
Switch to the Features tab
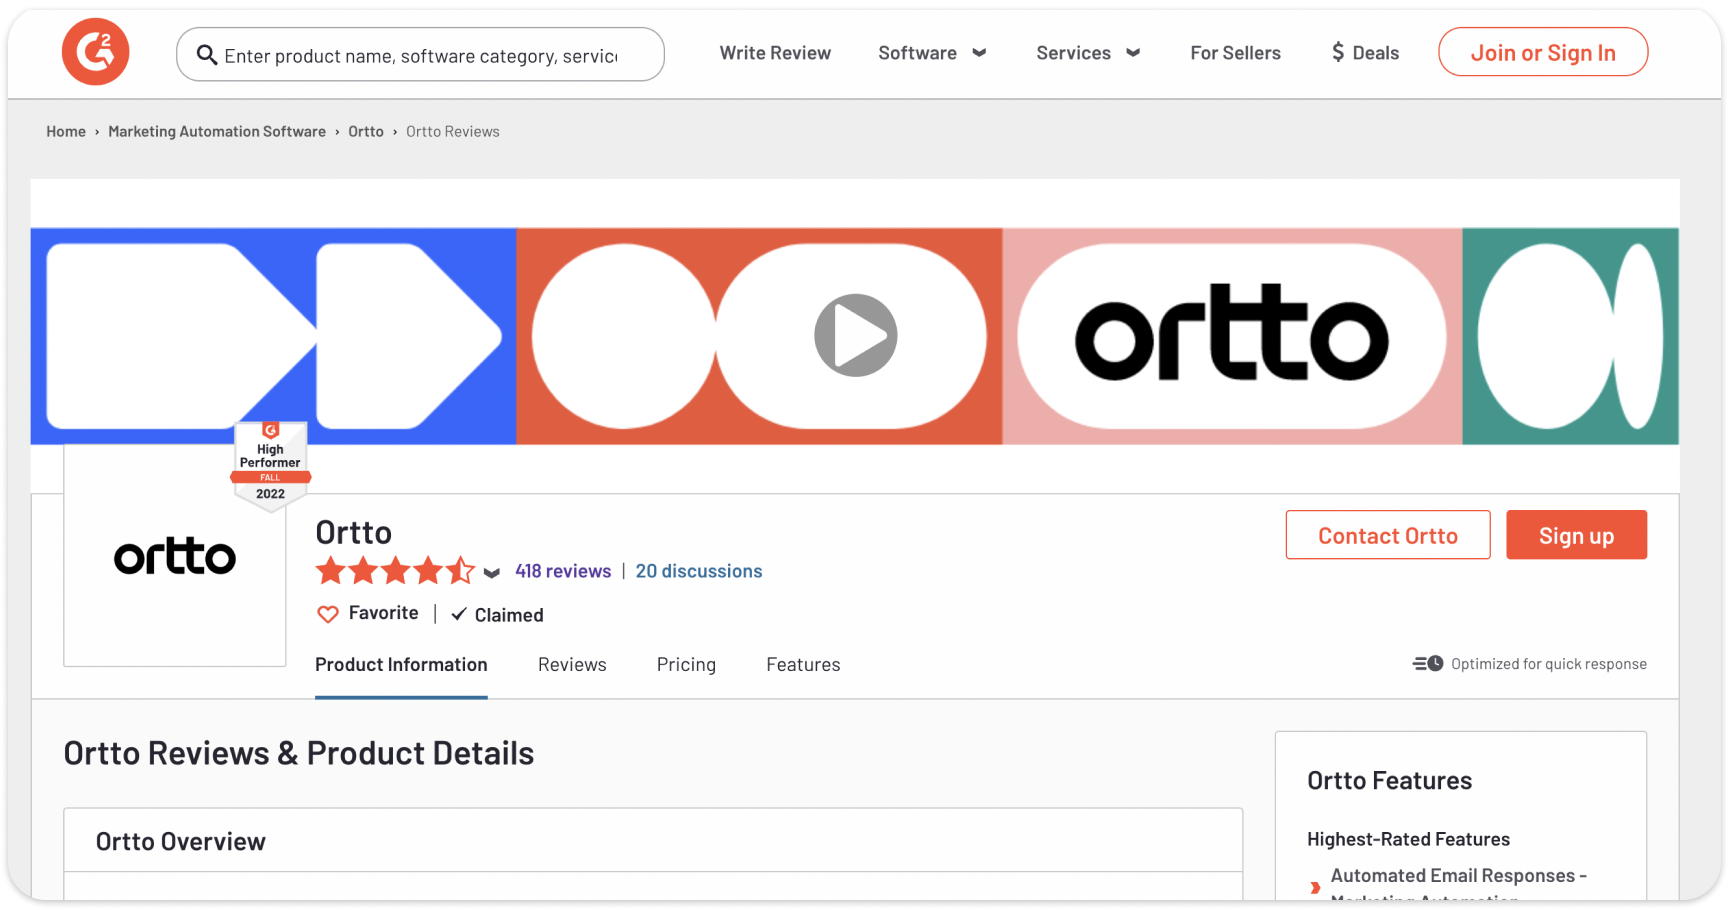pos(803,665)
